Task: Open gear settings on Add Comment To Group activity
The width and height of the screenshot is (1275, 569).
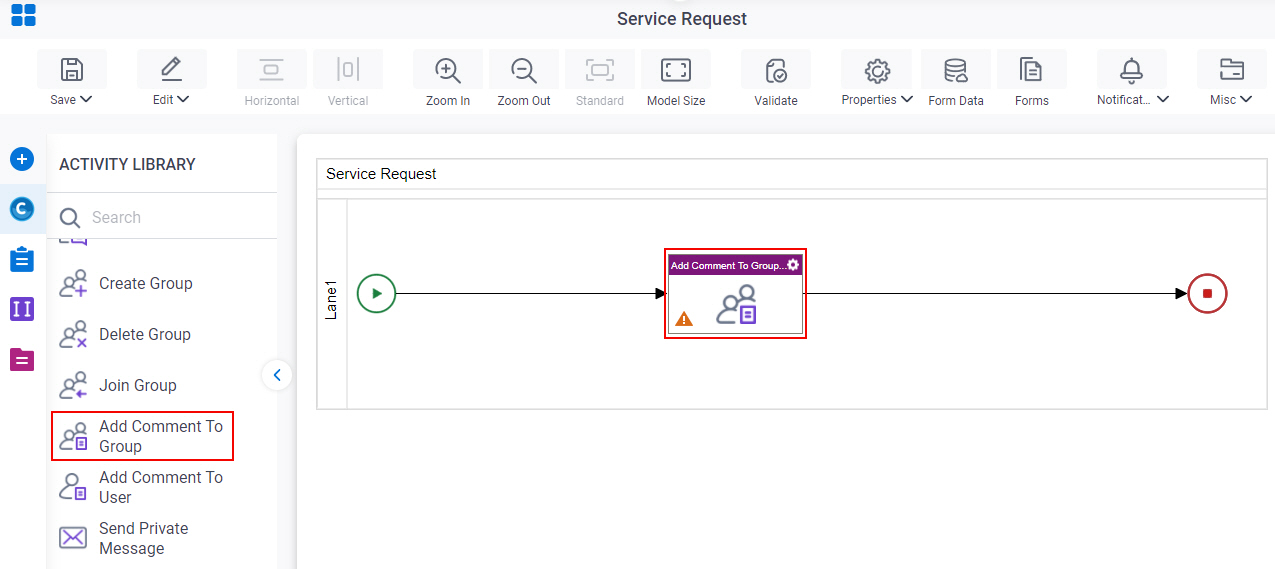Action: 793,265
